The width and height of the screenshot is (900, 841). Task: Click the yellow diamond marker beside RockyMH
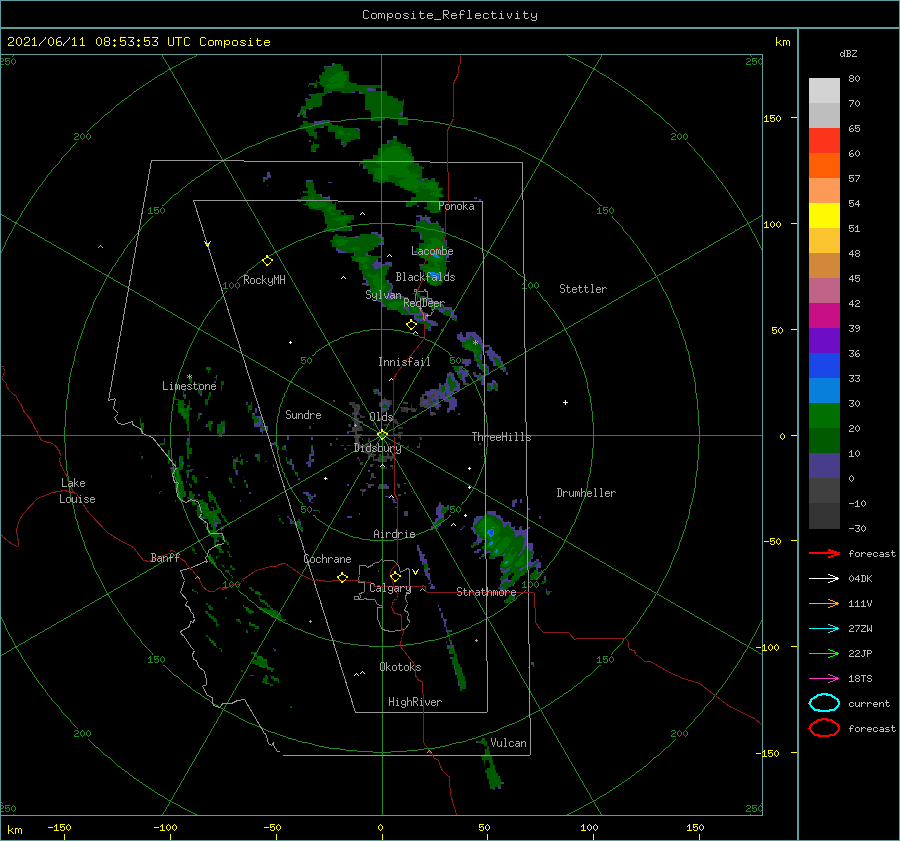click(267, 261)
